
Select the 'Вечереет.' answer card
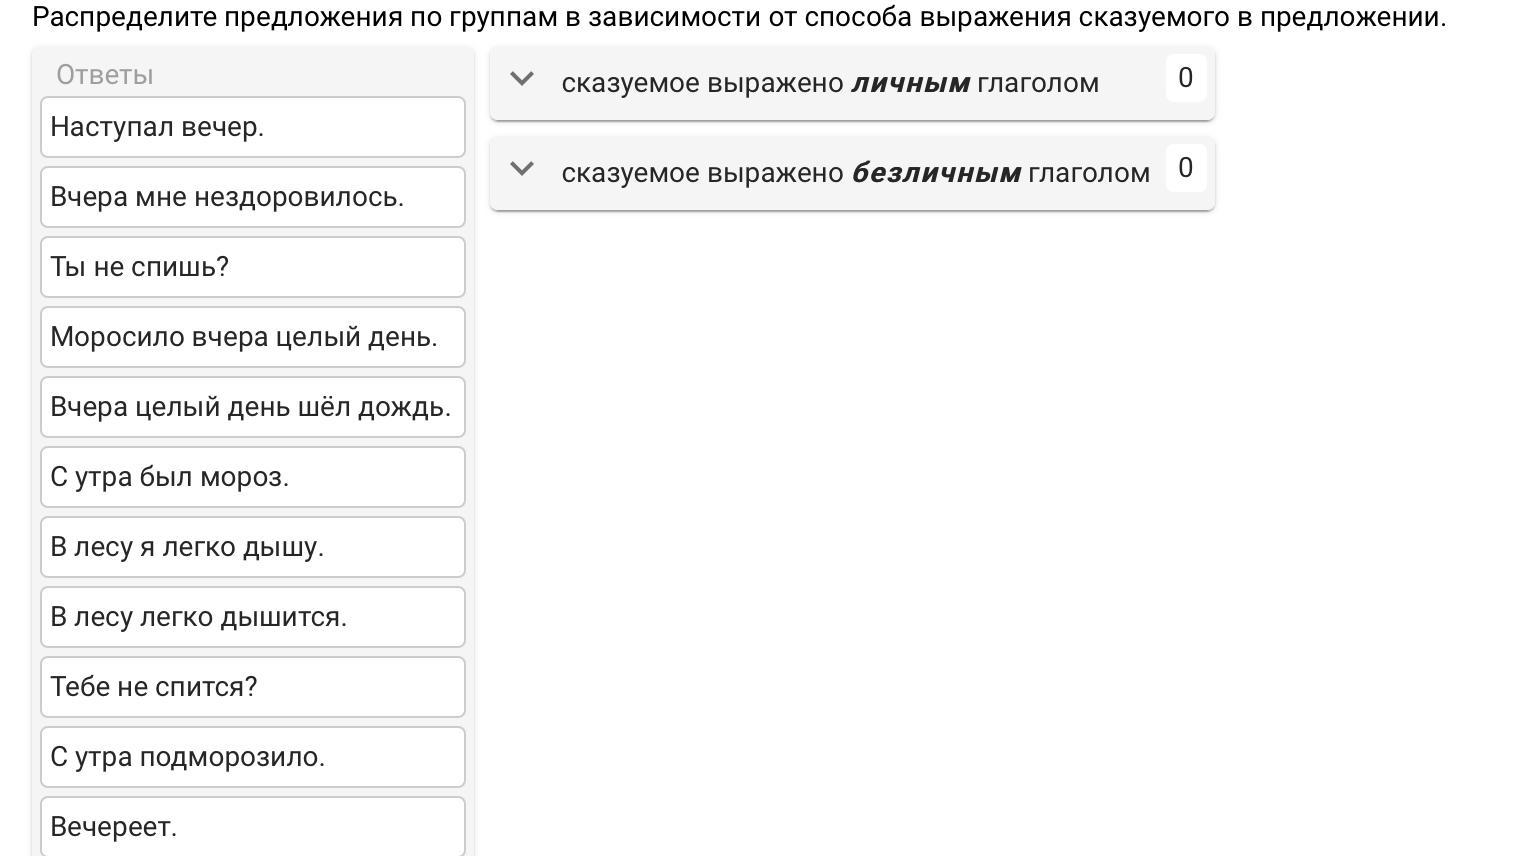253,826
